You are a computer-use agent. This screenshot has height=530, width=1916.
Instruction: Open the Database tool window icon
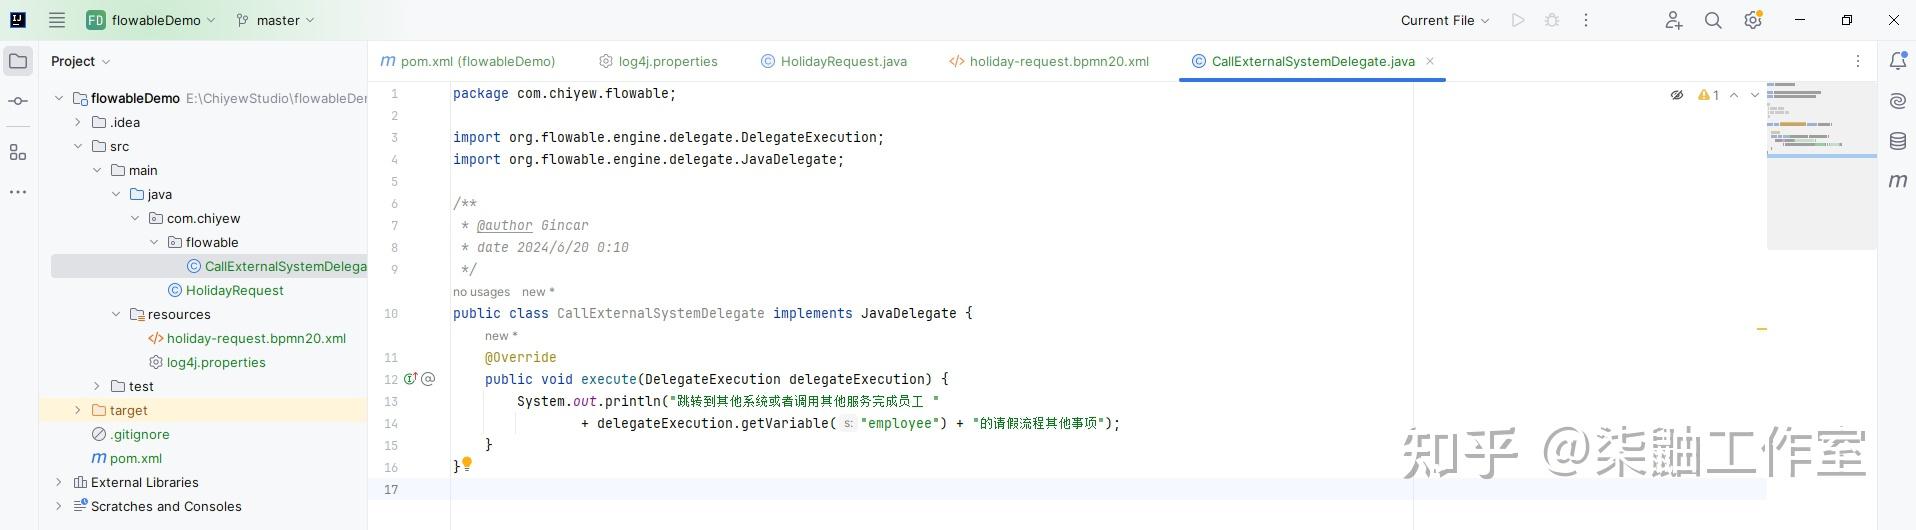(x=1897, y=141)
